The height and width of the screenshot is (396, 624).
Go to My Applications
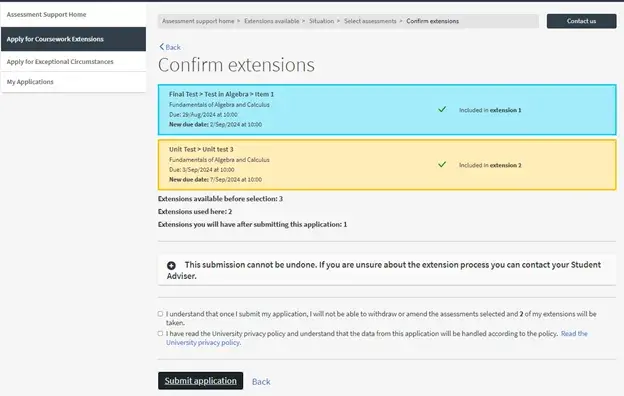pyautogui.click(x=73, y=82)
